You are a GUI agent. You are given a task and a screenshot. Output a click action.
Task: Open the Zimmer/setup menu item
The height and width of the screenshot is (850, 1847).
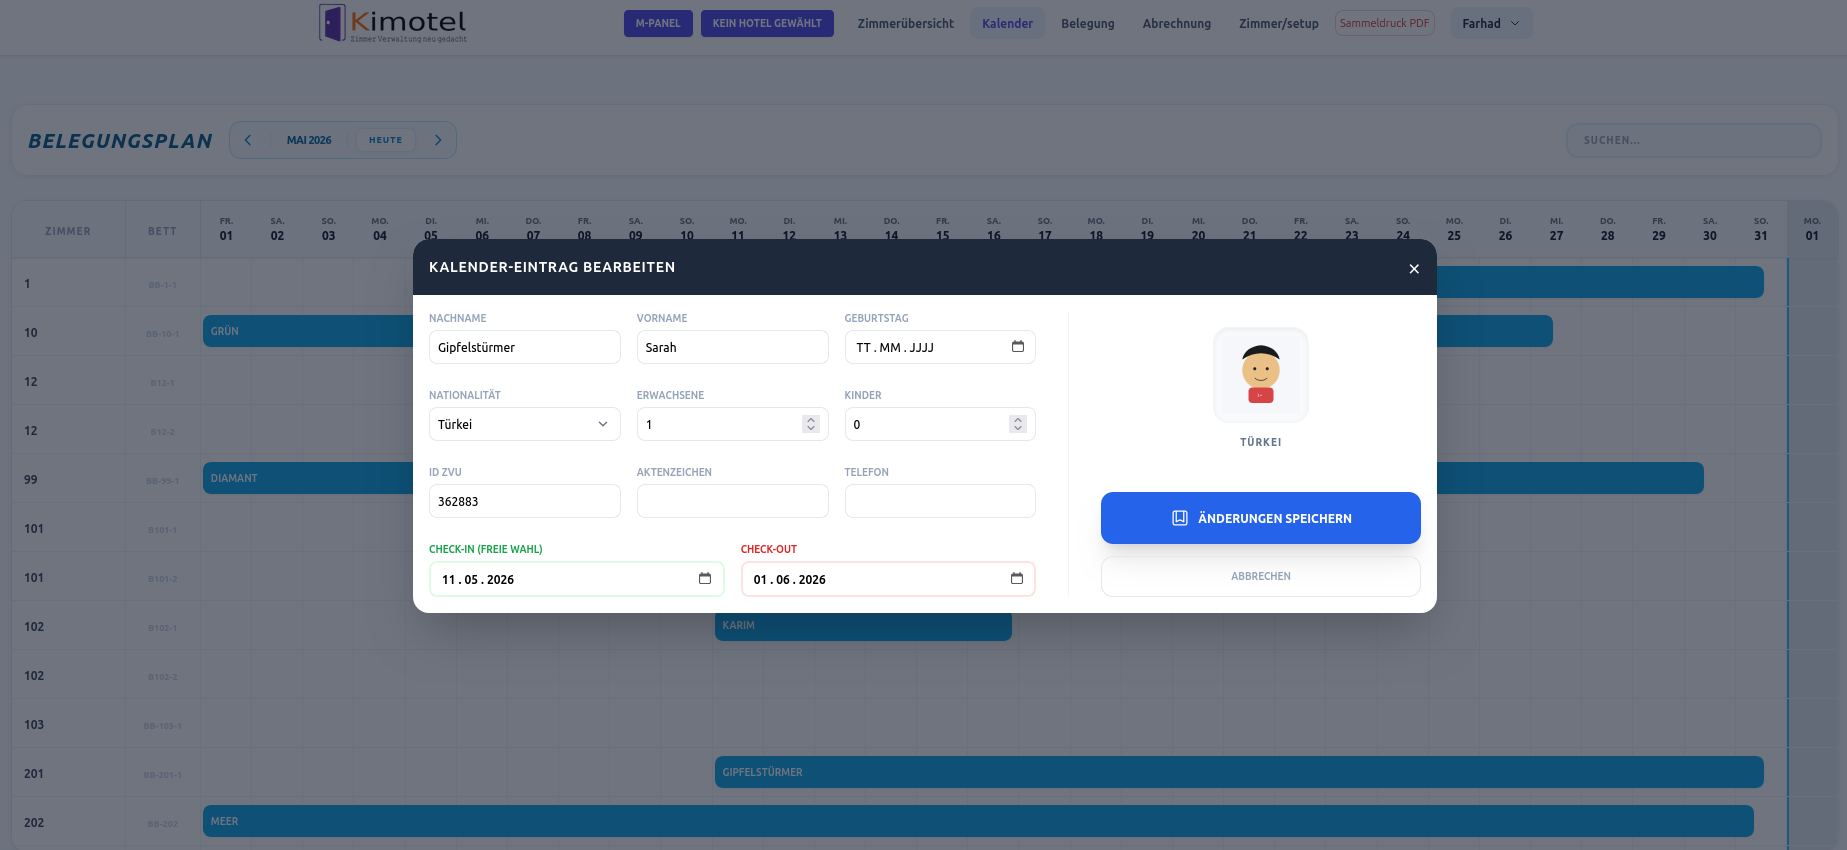(x=1278, y=23)
